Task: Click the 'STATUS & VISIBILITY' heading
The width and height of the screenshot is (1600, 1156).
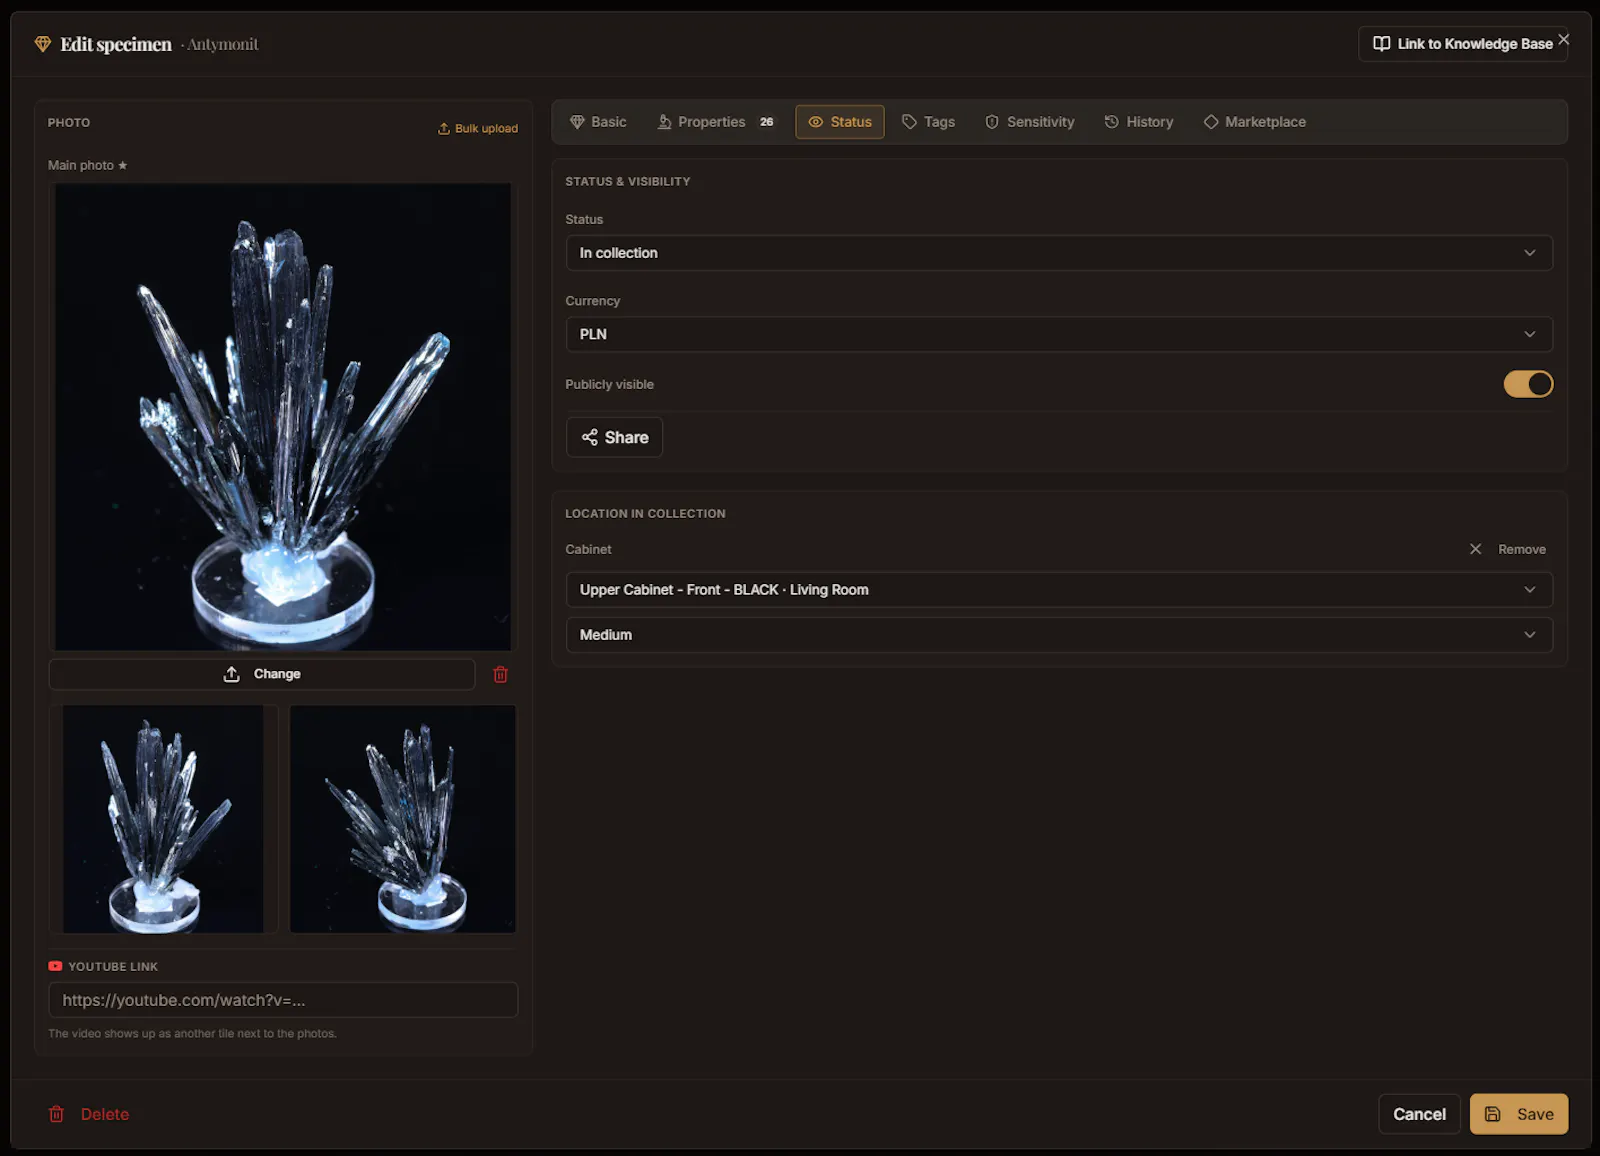Action: point(628,182)
